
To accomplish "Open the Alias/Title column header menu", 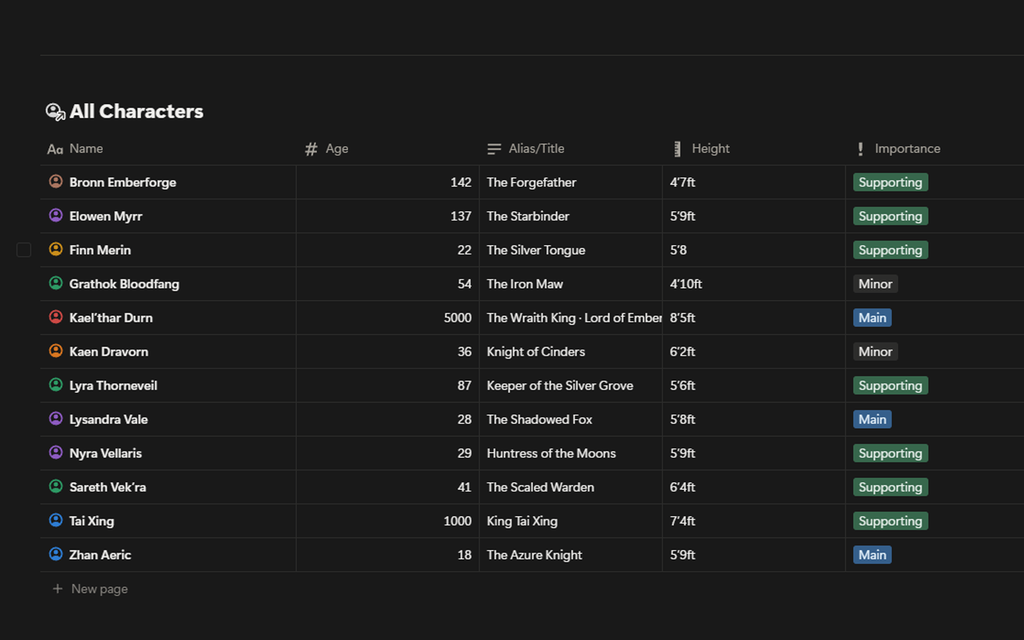I will click(x=536, y=149).
